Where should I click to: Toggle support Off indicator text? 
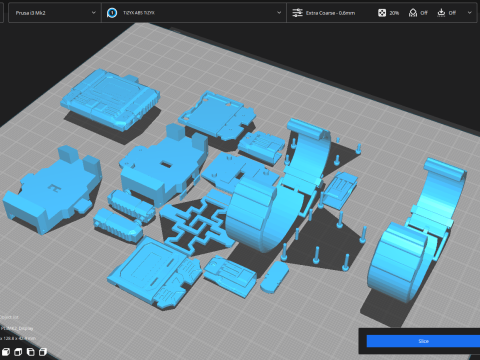coord(424,13)
